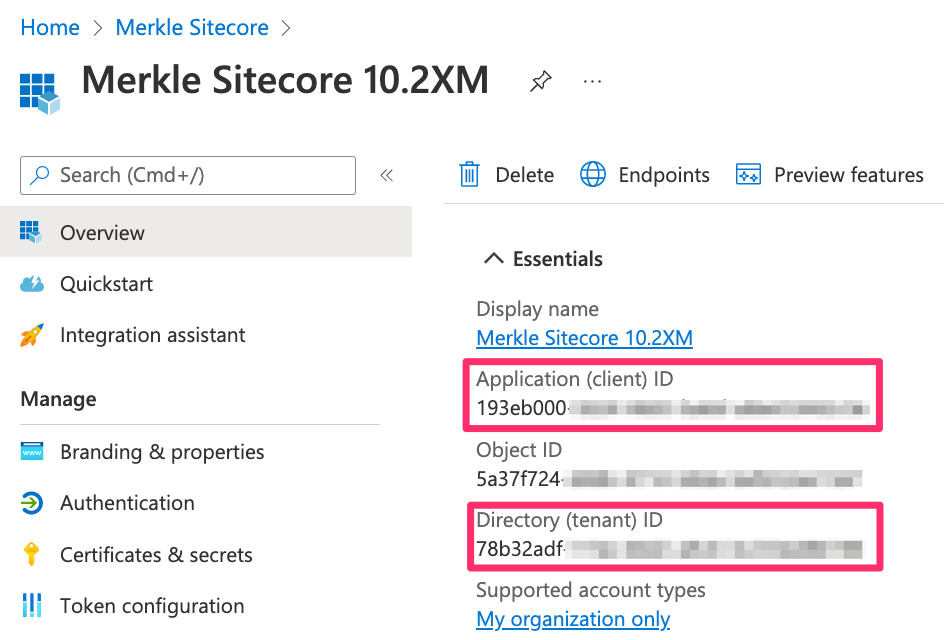Click the Token configuration bars icon

pos(32,605)
